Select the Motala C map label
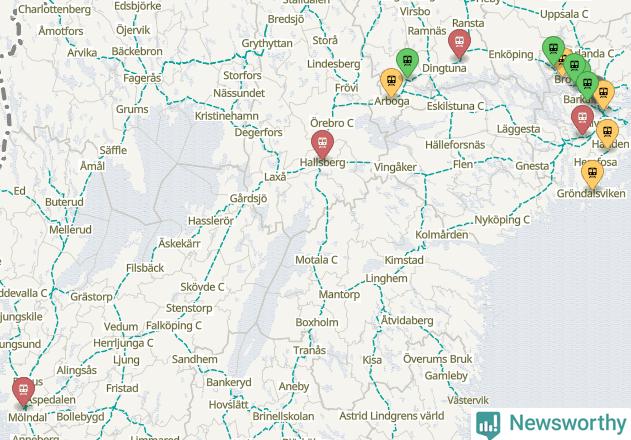The height and width of the screenshot is (440, 631). (316, 260)
